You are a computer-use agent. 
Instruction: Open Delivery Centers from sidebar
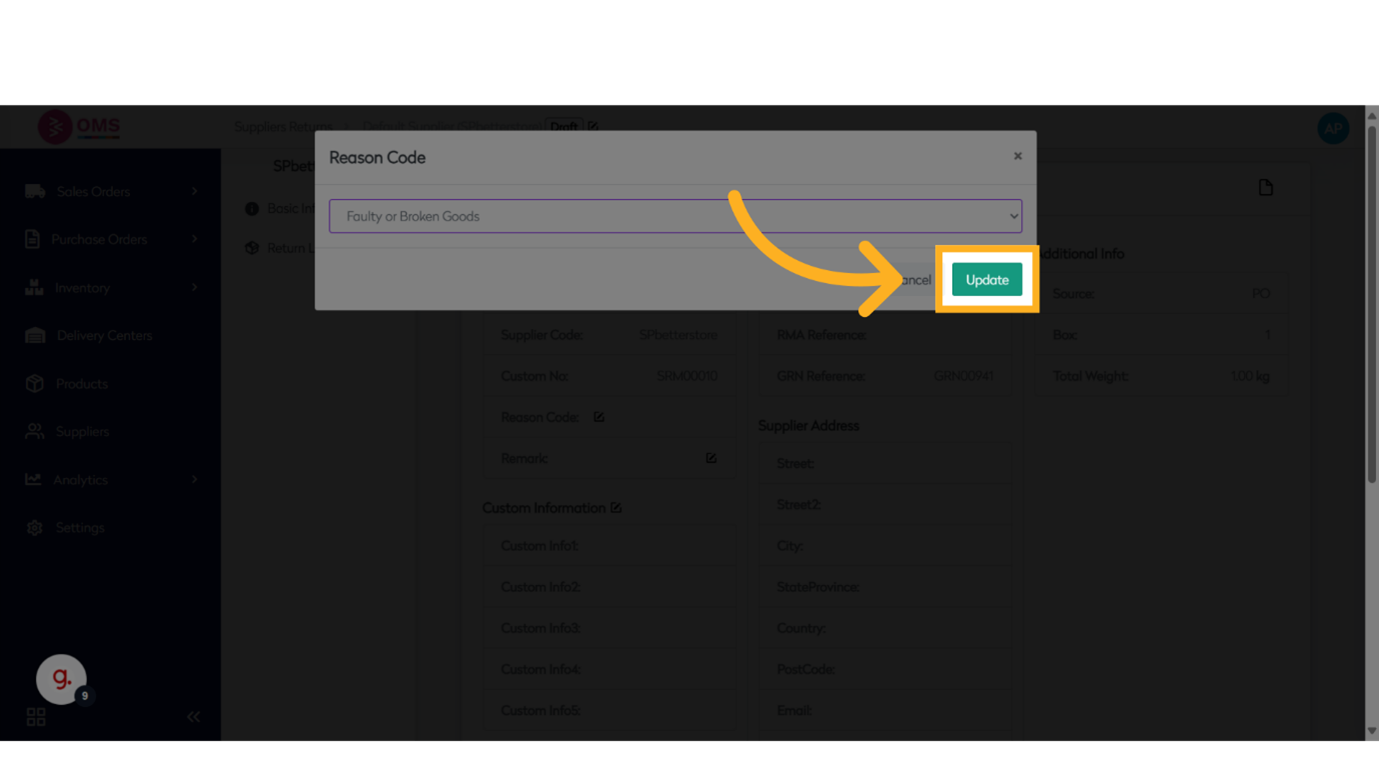[103, 336]
